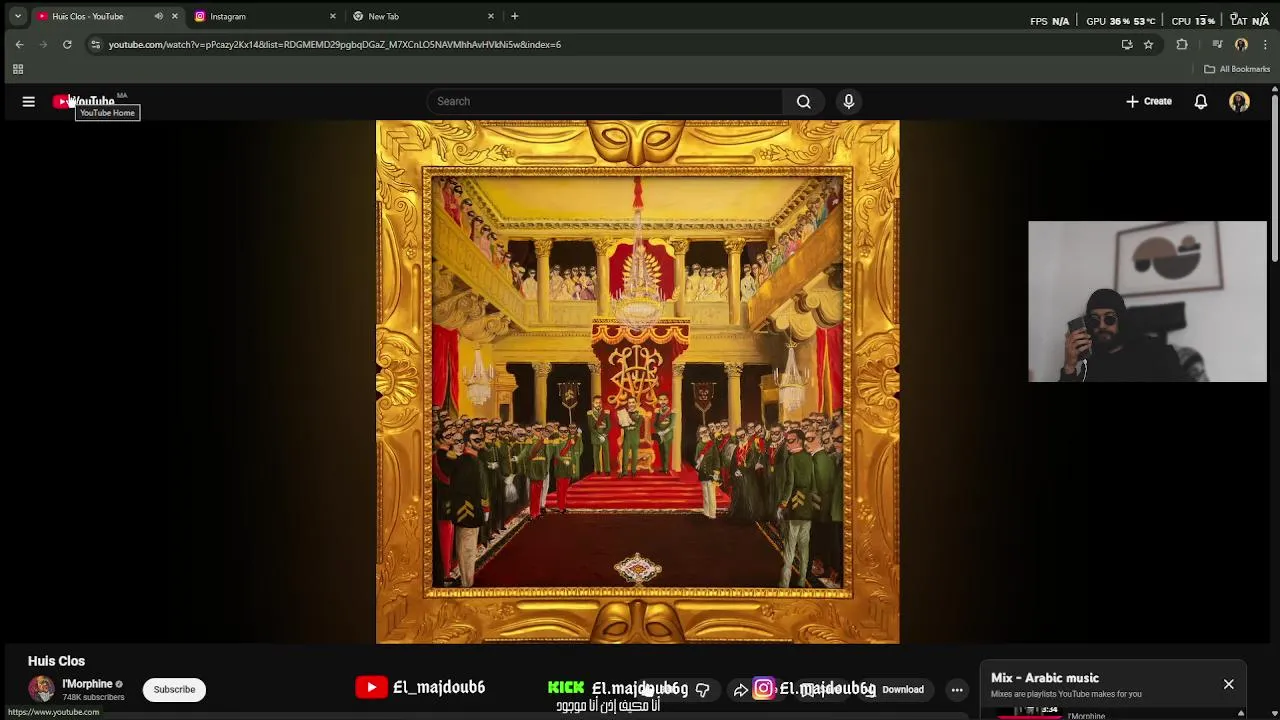
Task: Open the Create menu
Action: (x=1148, y=101)
